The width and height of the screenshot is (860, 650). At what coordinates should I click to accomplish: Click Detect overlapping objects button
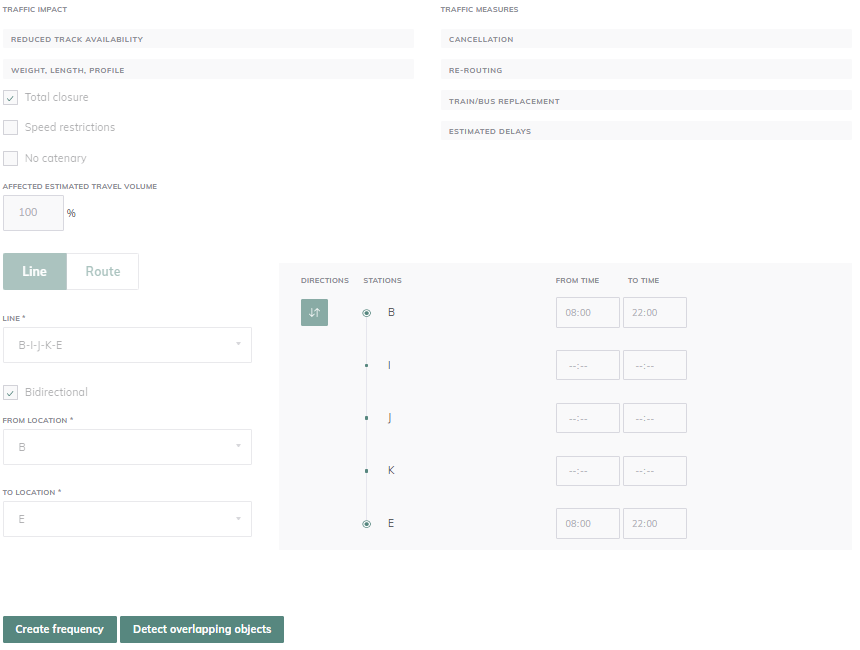click(202, 629)
